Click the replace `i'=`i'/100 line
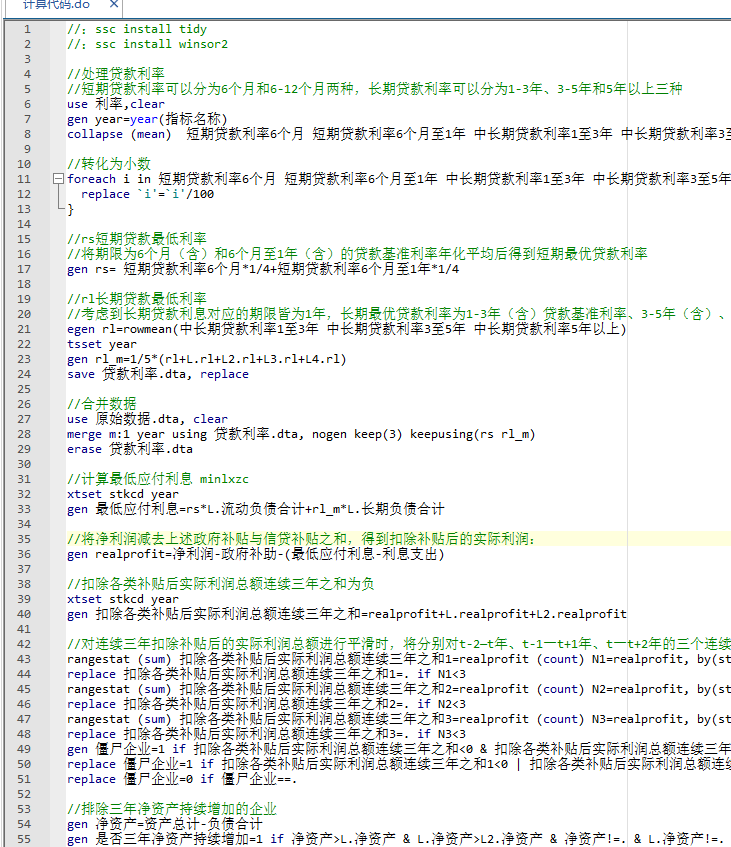Image resolution: width=731 pixels, height=847 pixels. coord(147,194)
